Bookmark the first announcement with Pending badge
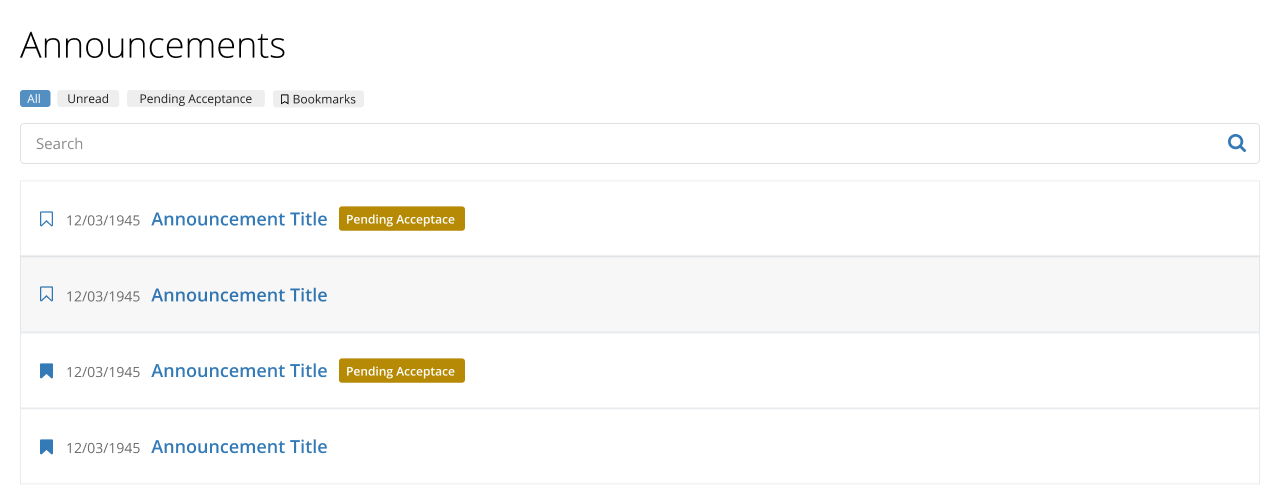This screenshot has width=1280, height=504. pyautogui.click(x=46, y=219)
